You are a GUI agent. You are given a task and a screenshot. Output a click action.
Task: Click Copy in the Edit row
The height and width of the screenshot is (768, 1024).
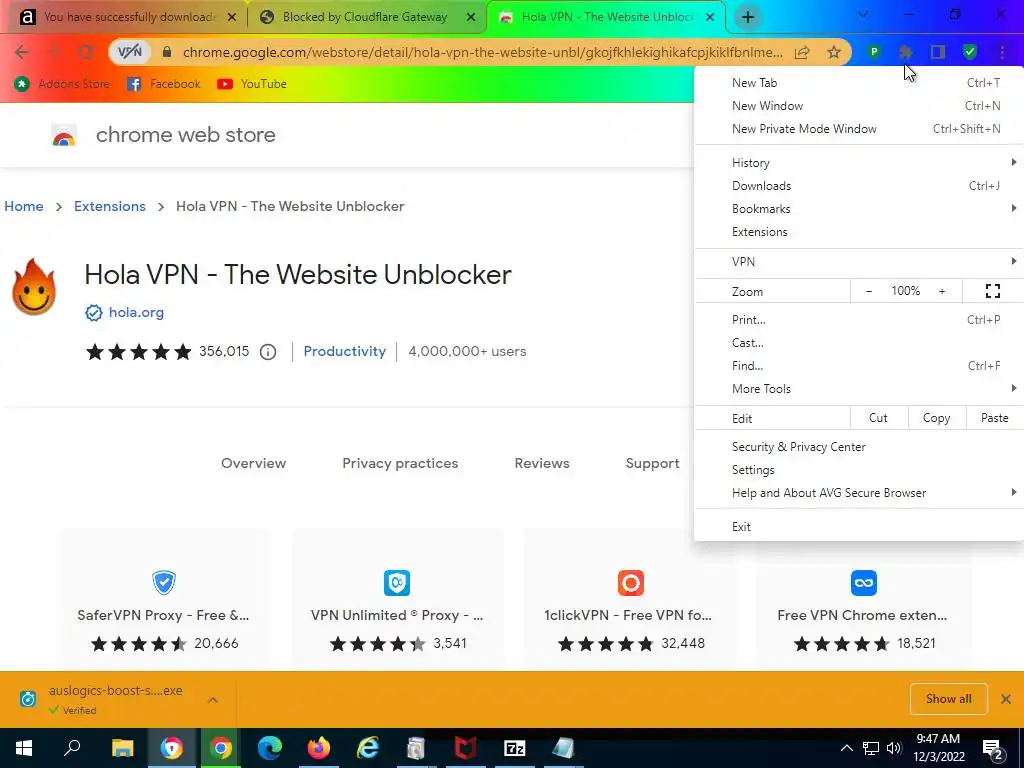(x=936, y=418)
